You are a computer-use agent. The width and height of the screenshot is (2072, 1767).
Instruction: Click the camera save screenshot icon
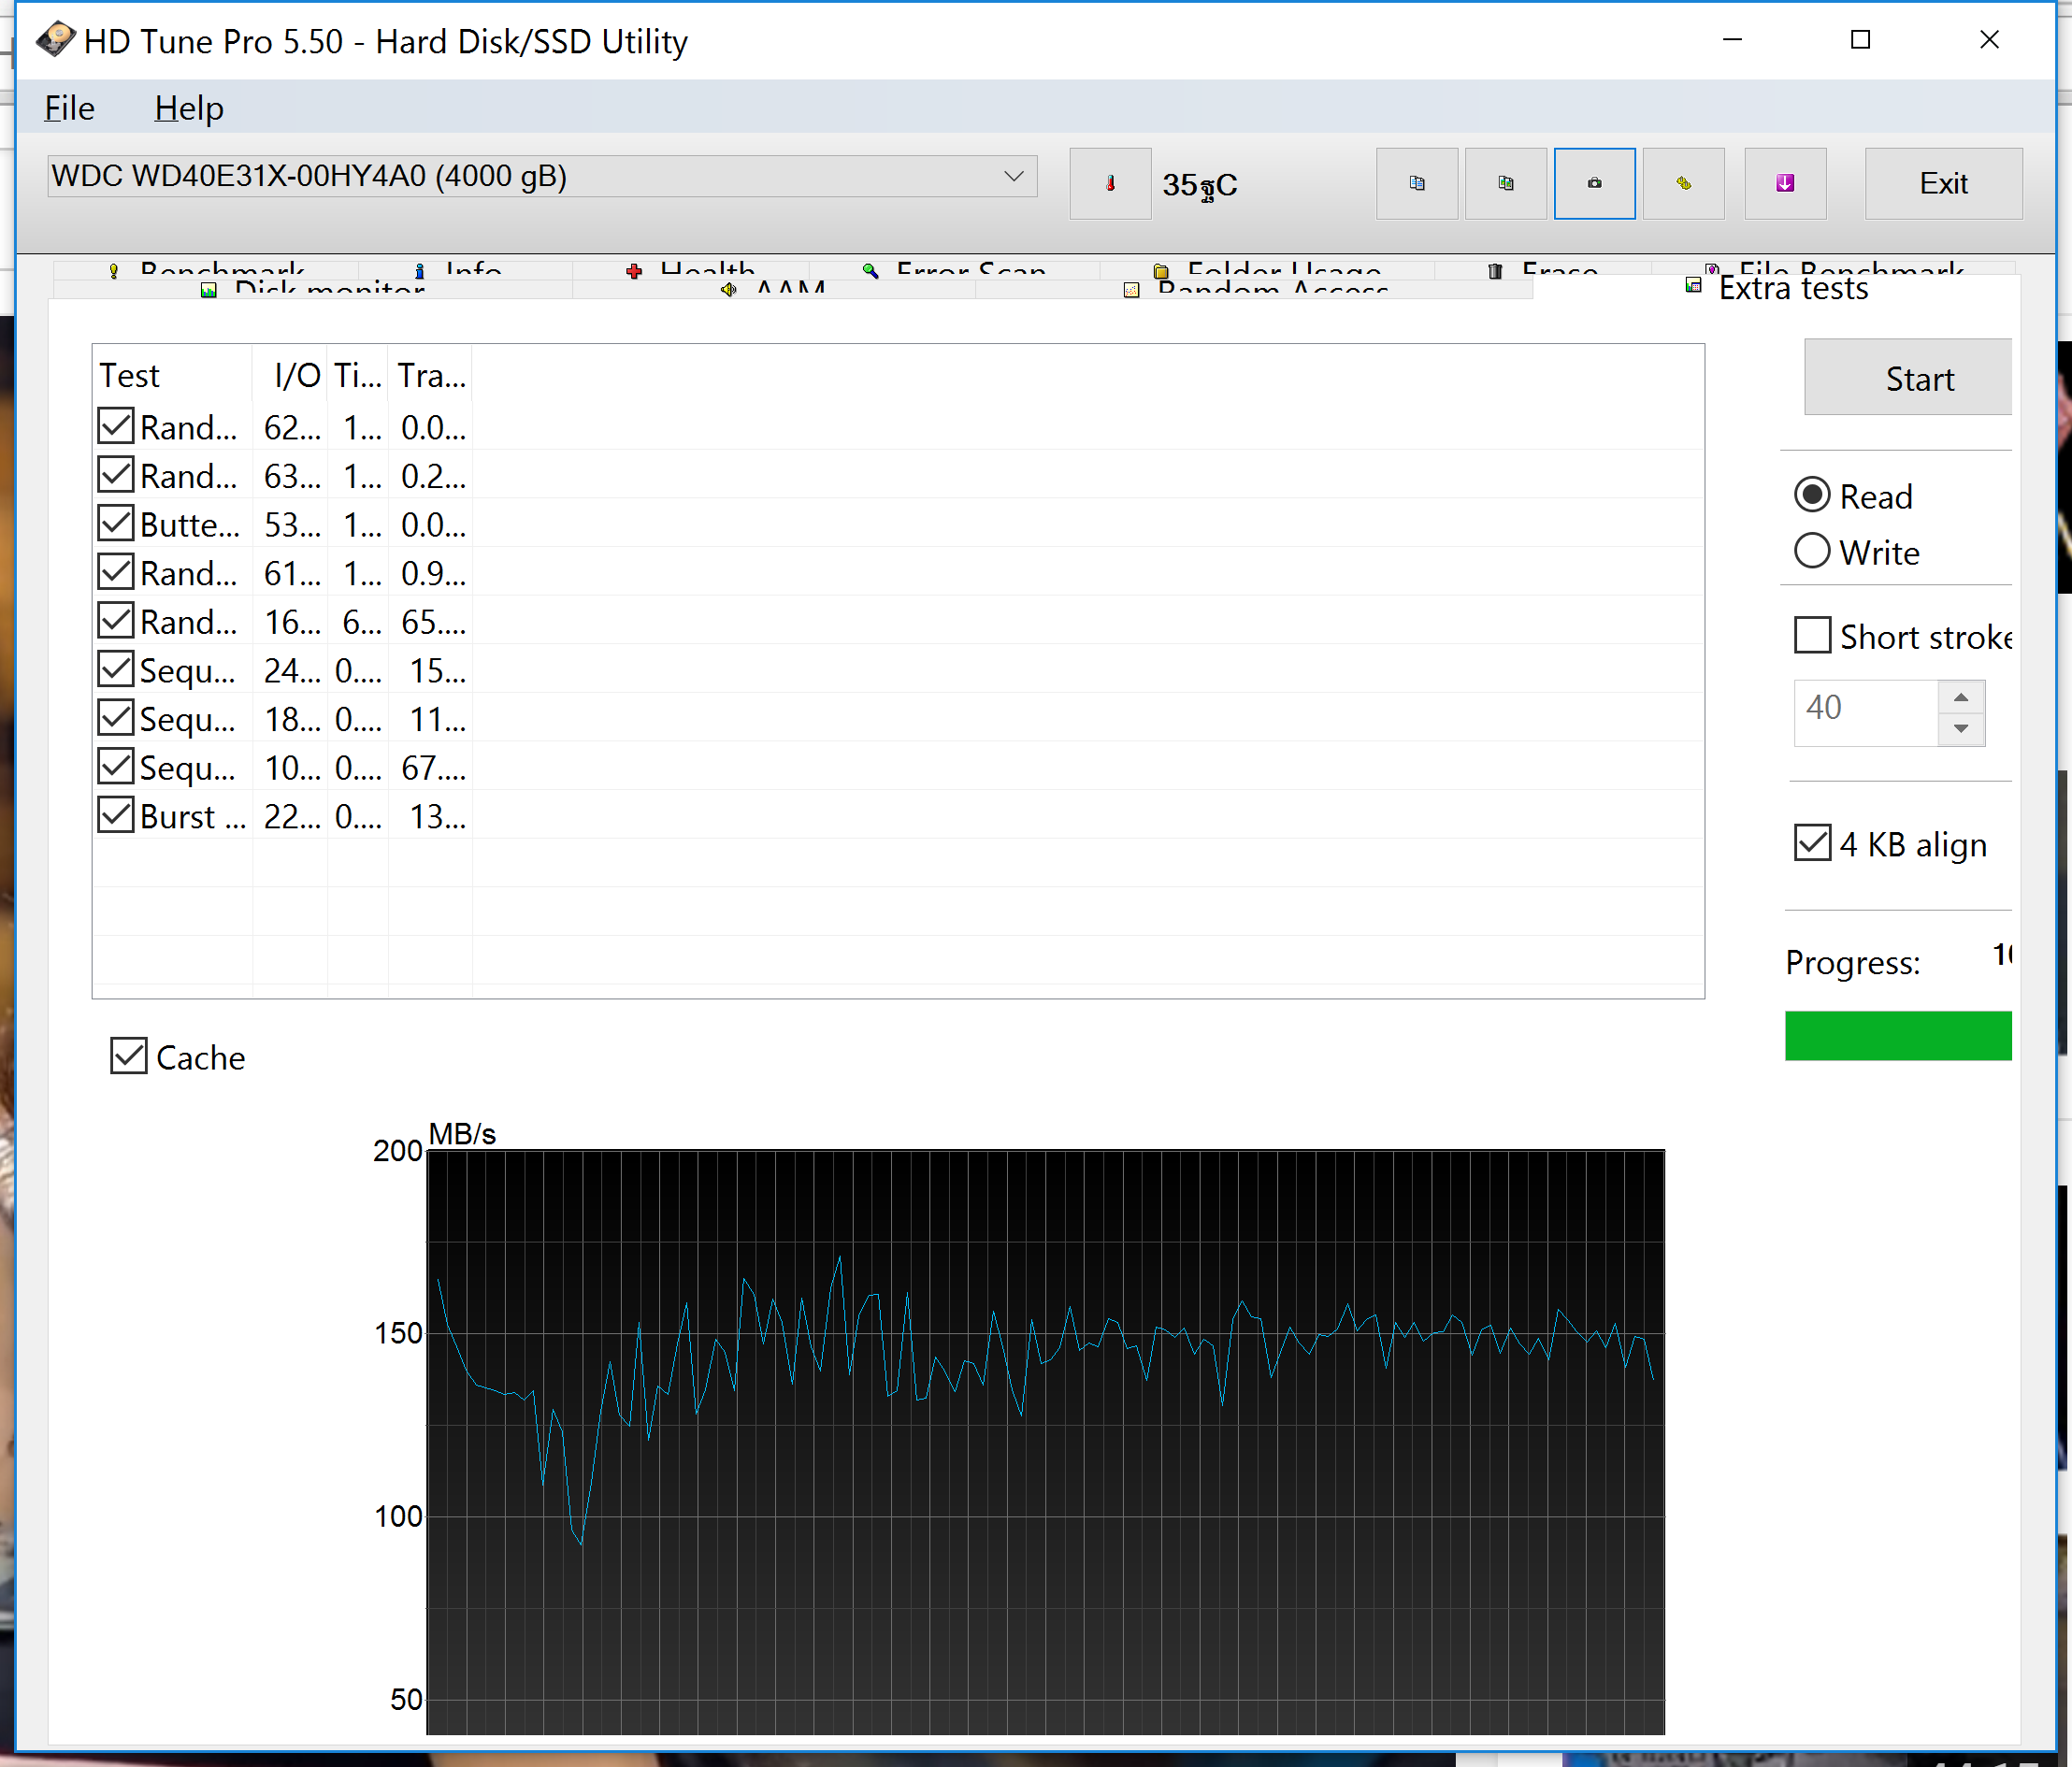(x=1595, y=184)
